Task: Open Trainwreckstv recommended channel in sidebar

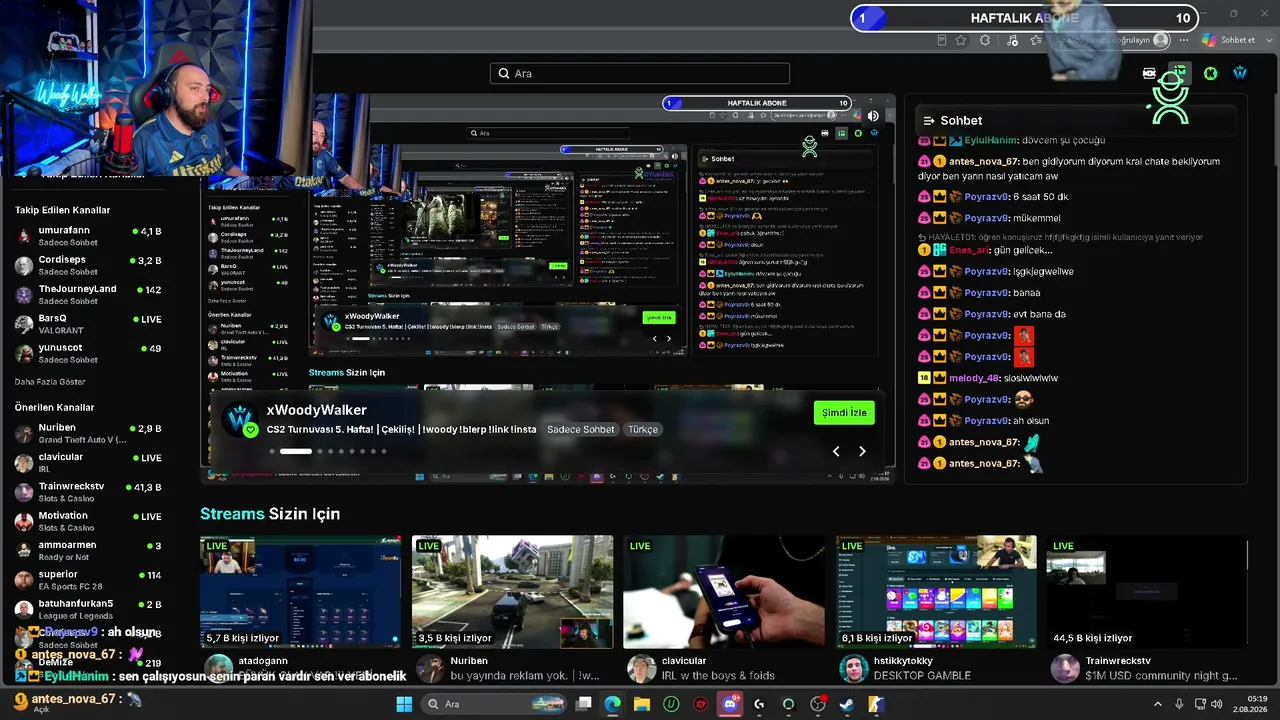Action: 88,492
